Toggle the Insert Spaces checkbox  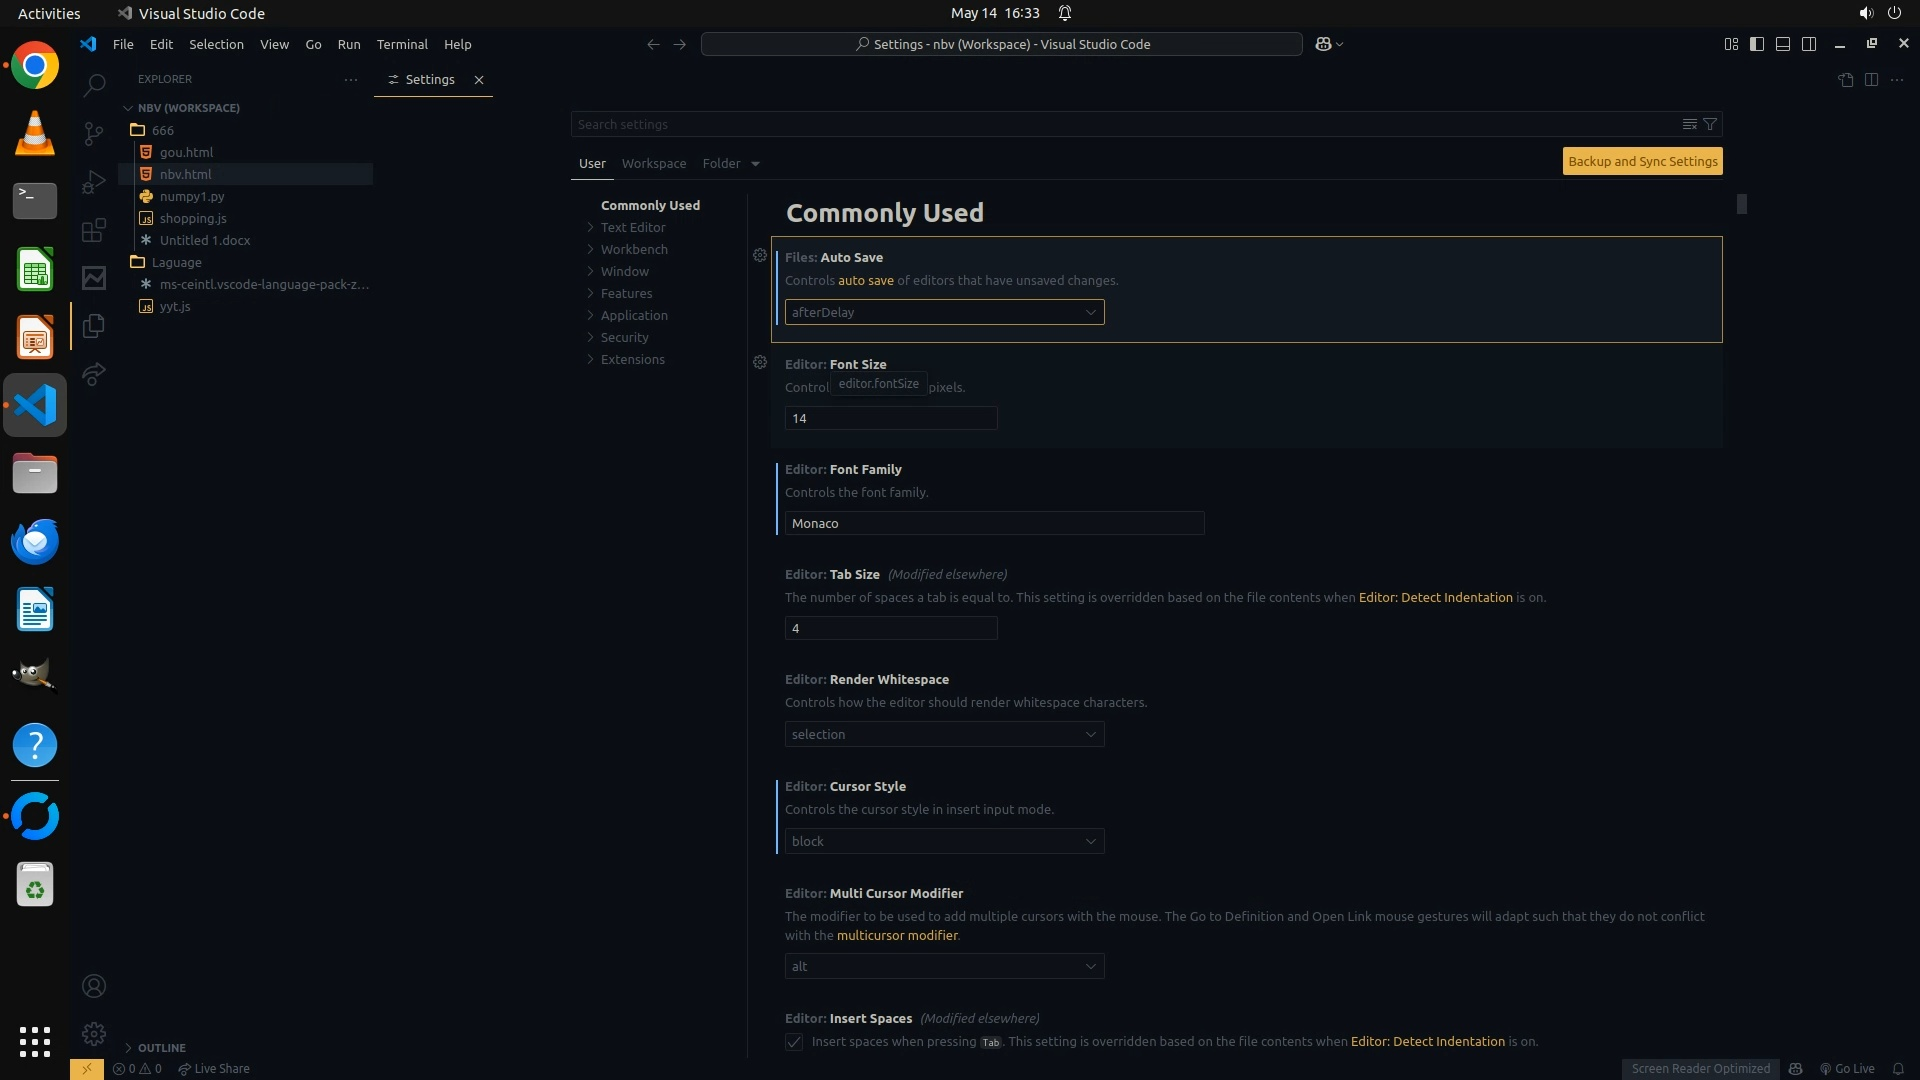point(794,1042)
